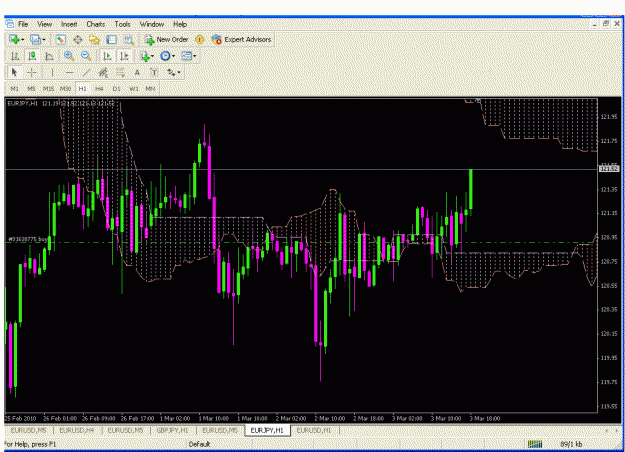Click the New Order button
The image size is (625, 452).
coord(167,39)
